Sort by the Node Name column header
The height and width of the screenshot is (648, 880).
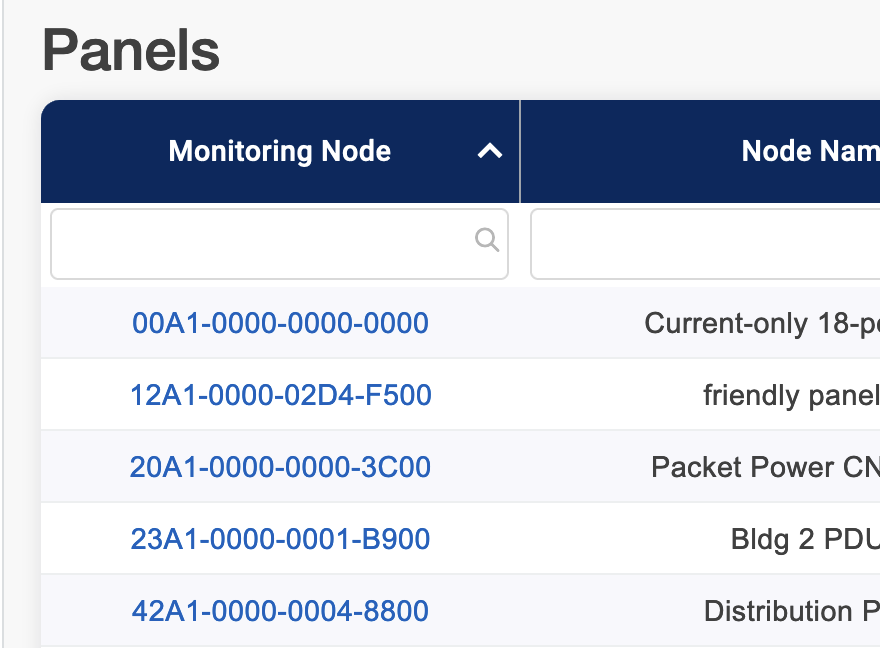[809, 152]
